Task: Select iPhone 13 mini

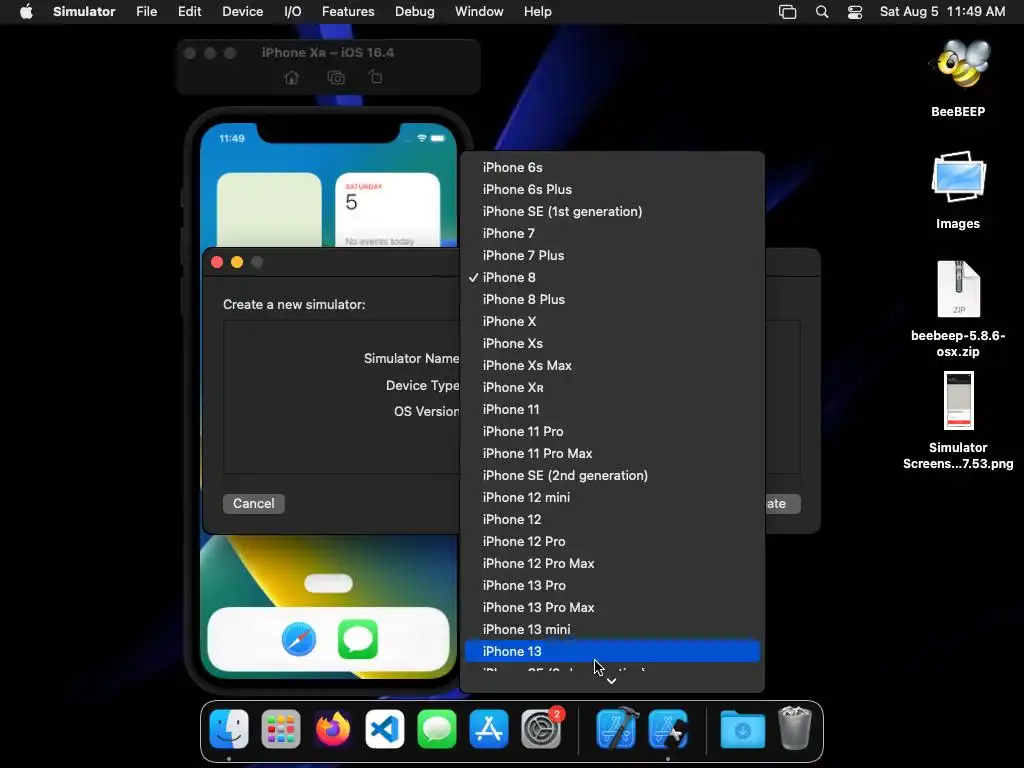Action: [x=612, y=629]
